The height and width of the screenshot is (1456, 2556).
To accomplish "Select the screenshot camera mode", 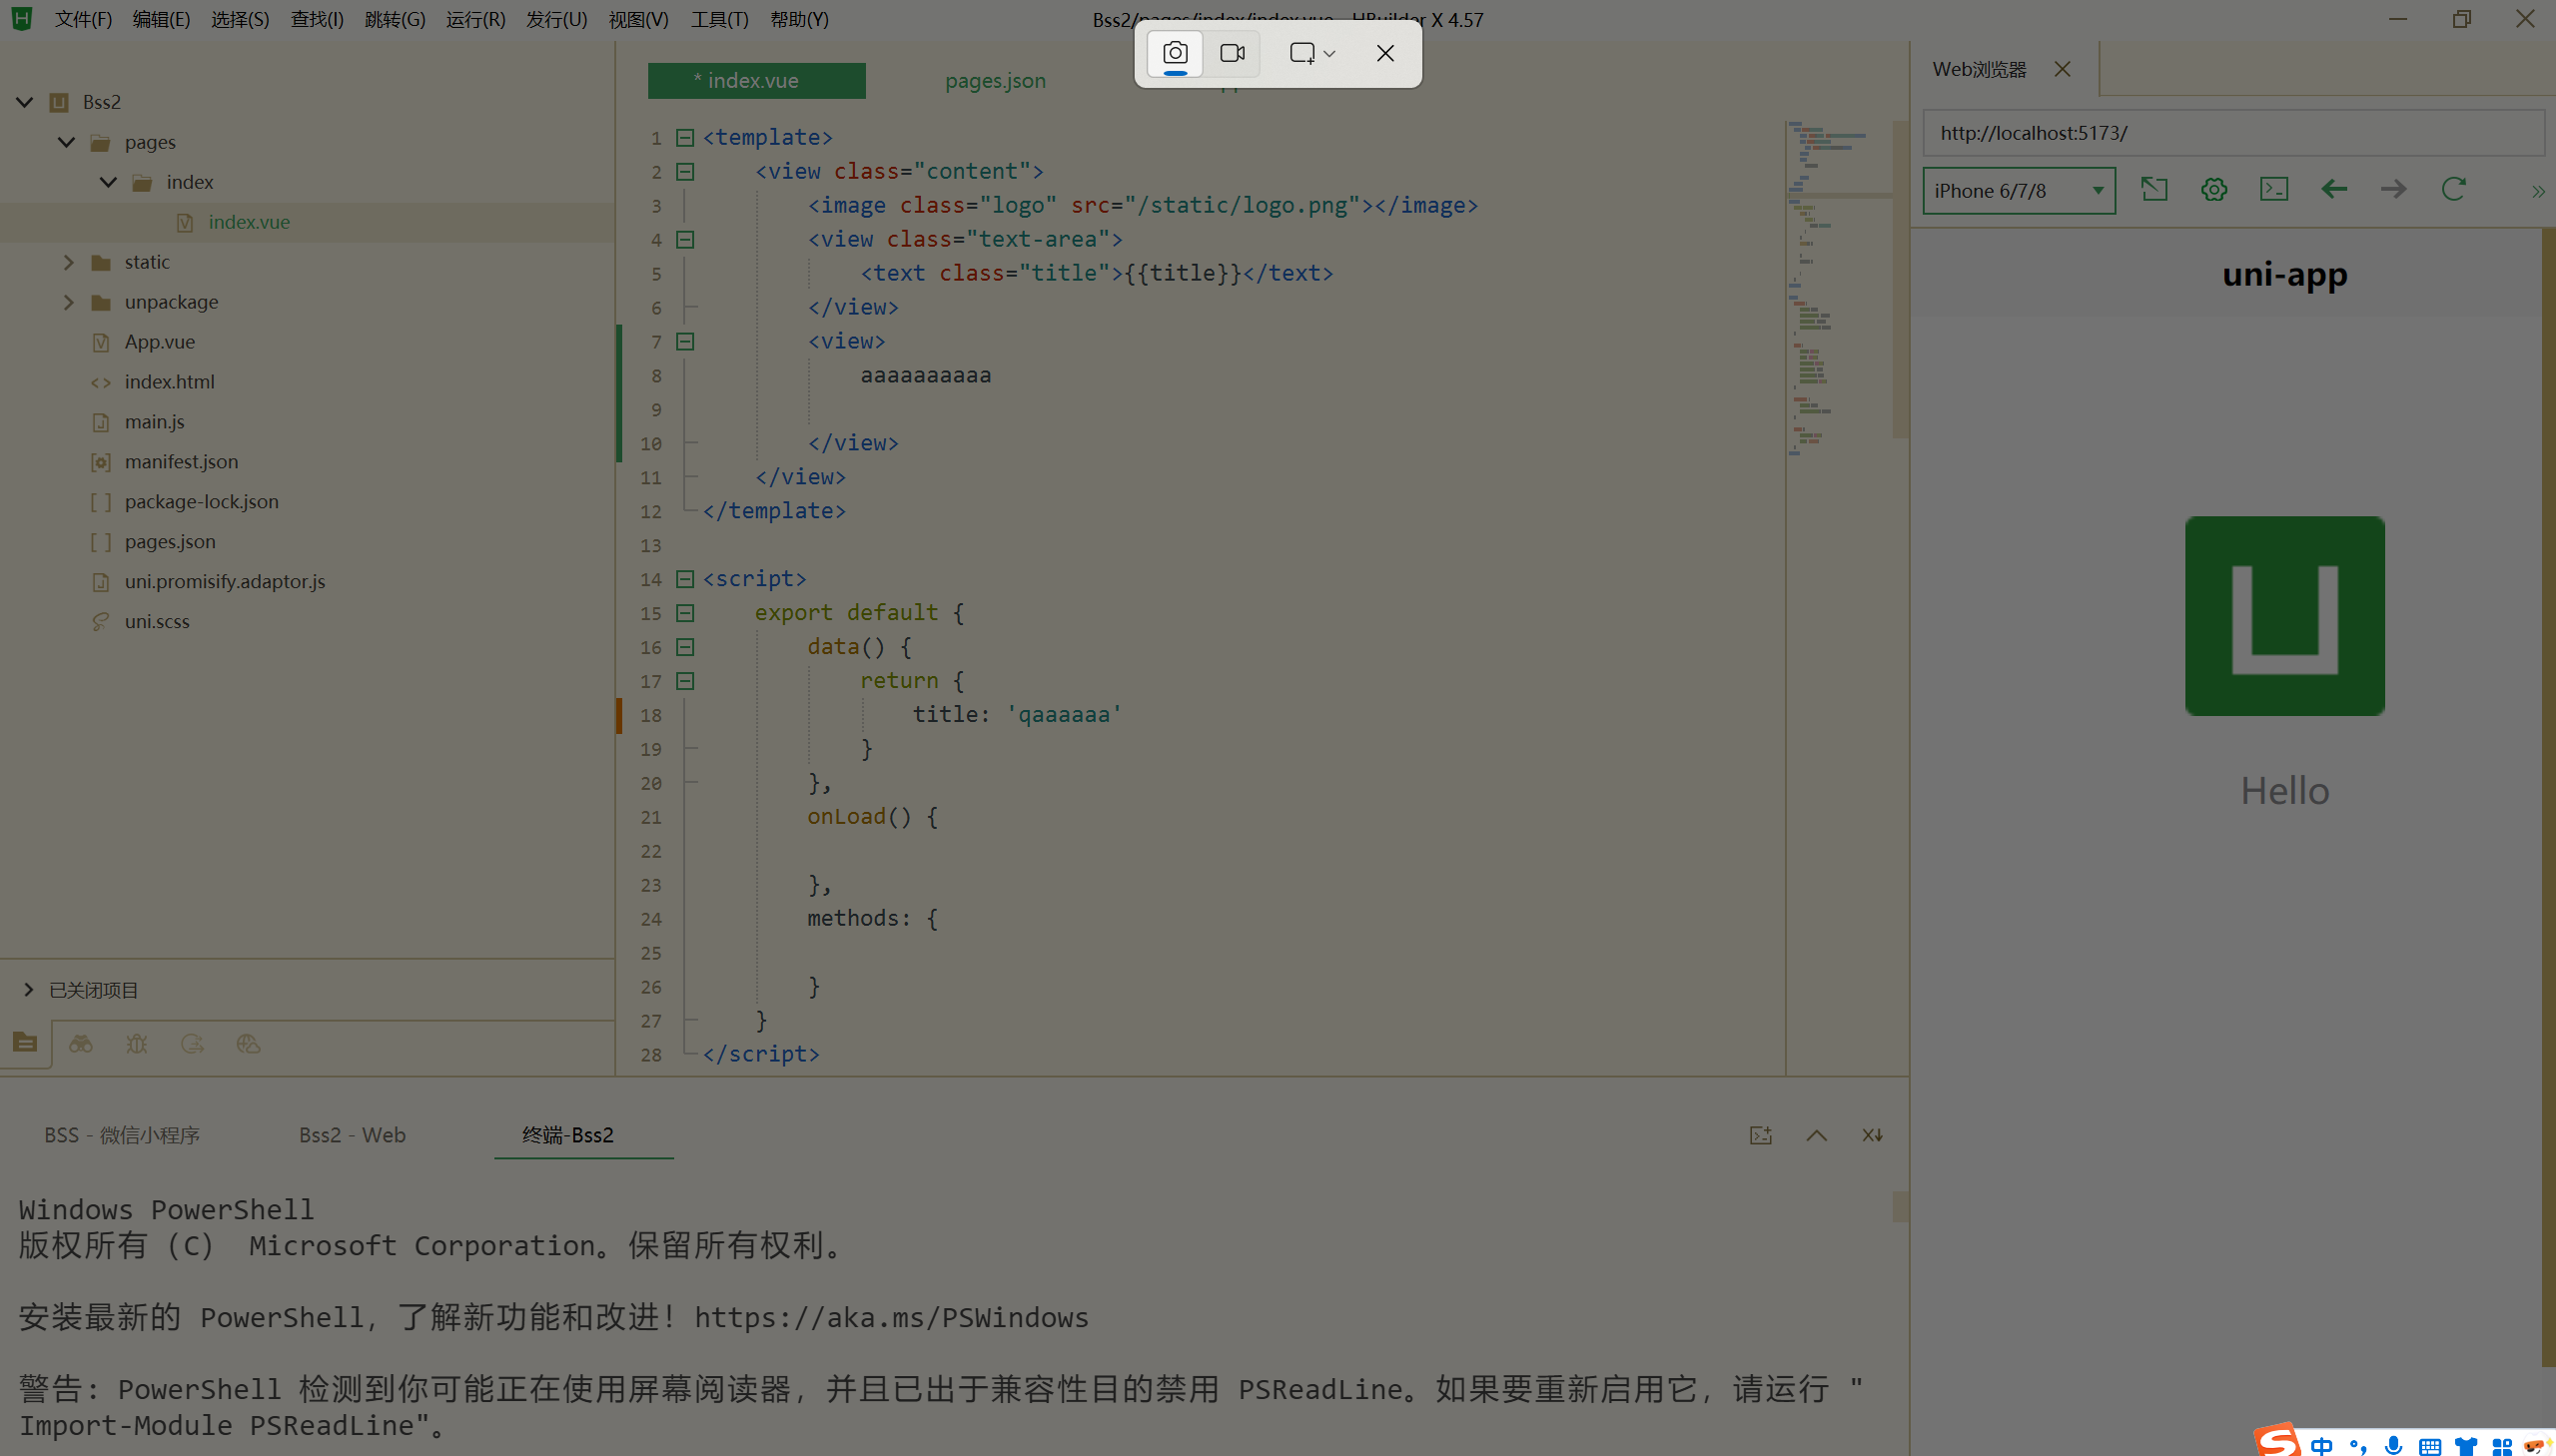I will click(1175, 53).
